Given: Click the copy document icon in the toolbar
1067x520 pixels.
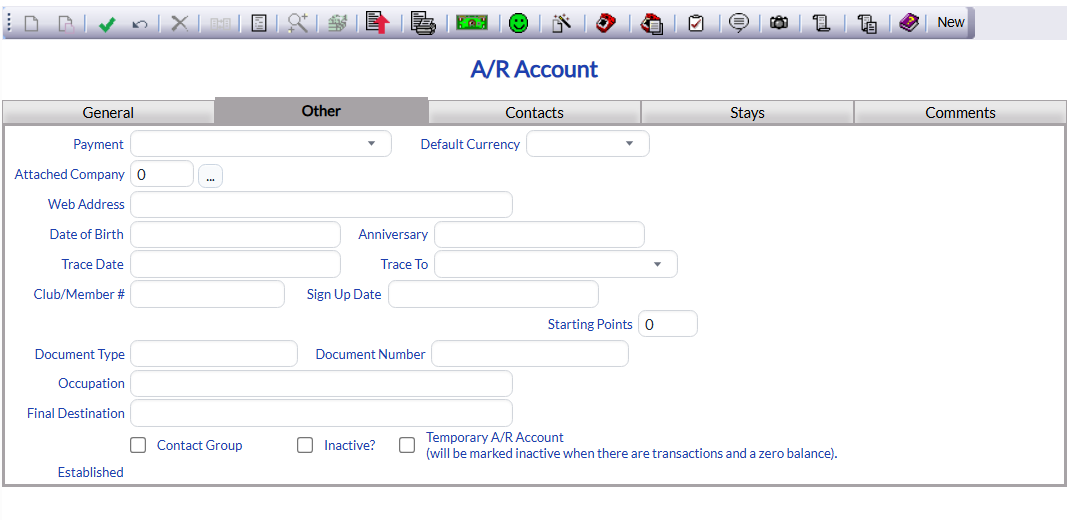Looking at the screenshot, I should 65,24.
